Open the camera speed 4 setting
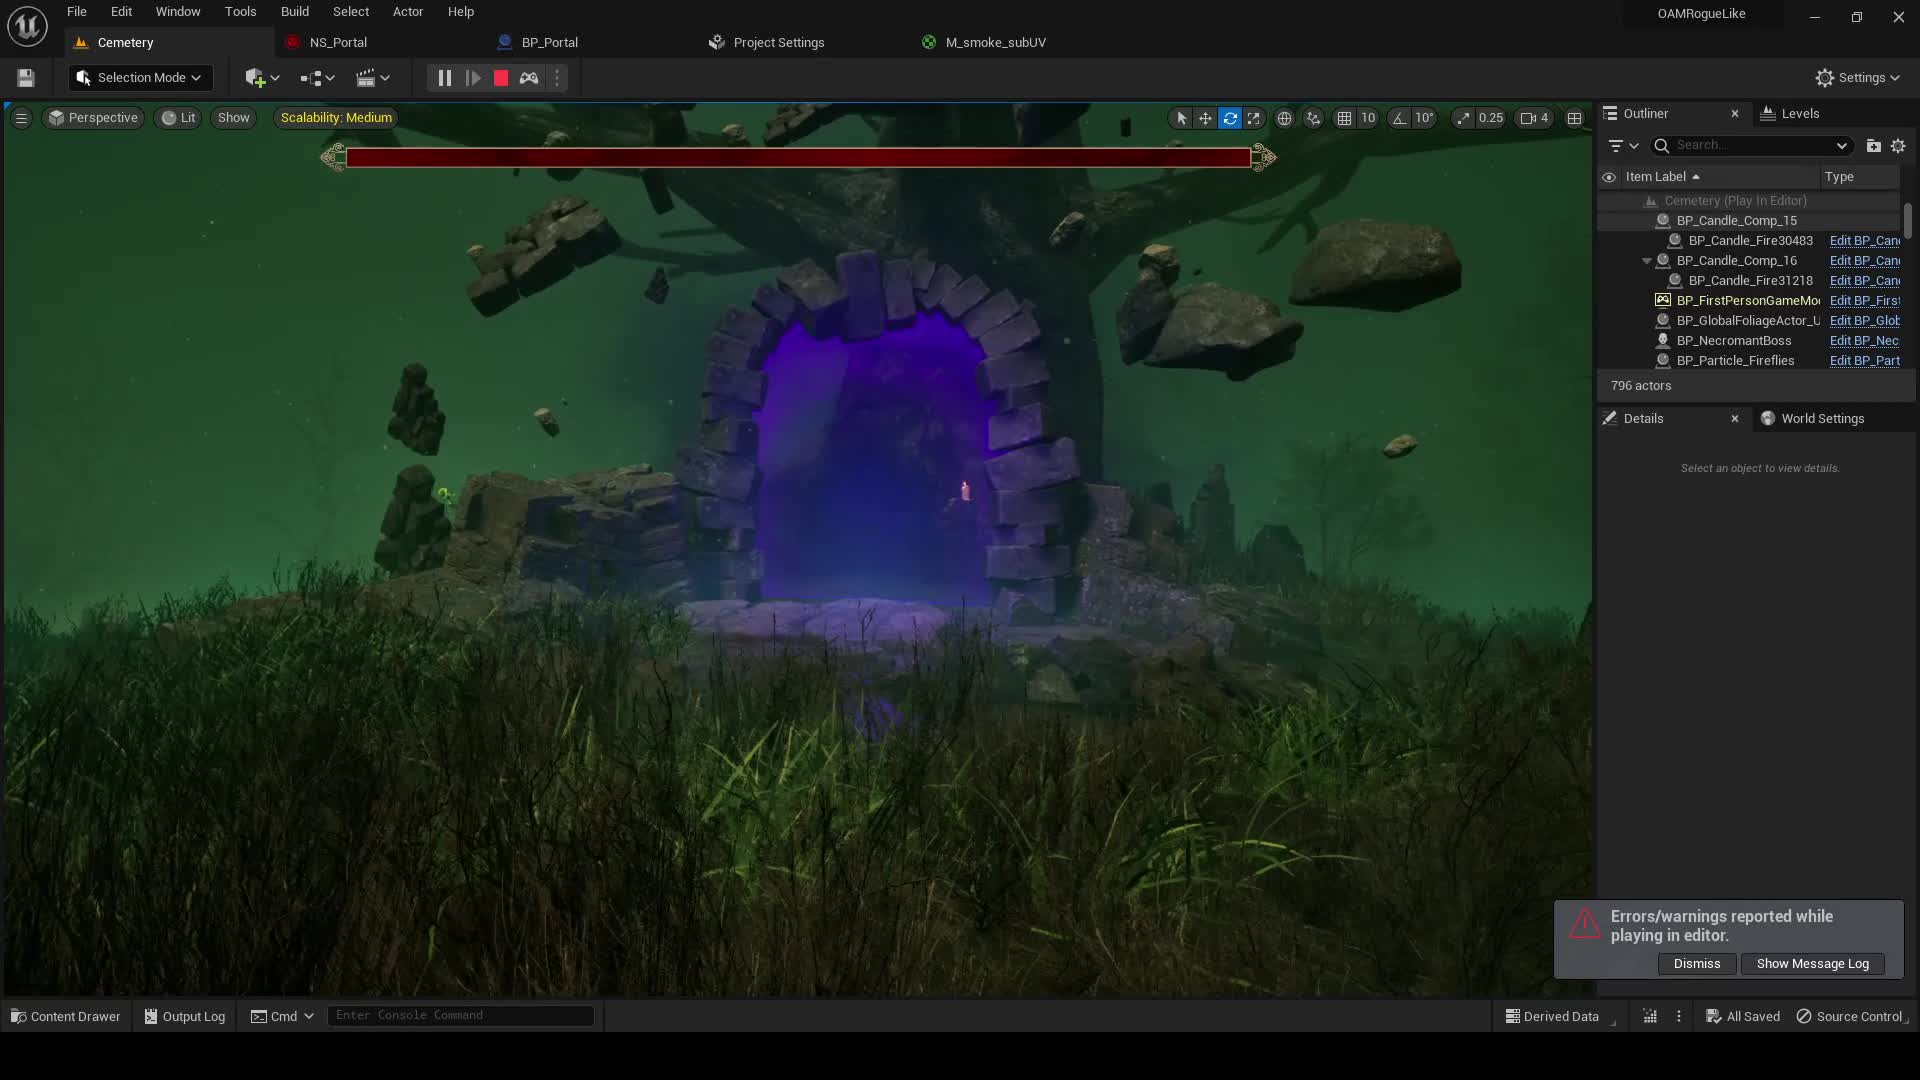The width and height of the screenshot is (1920, 1080). tap(1534, 118)
